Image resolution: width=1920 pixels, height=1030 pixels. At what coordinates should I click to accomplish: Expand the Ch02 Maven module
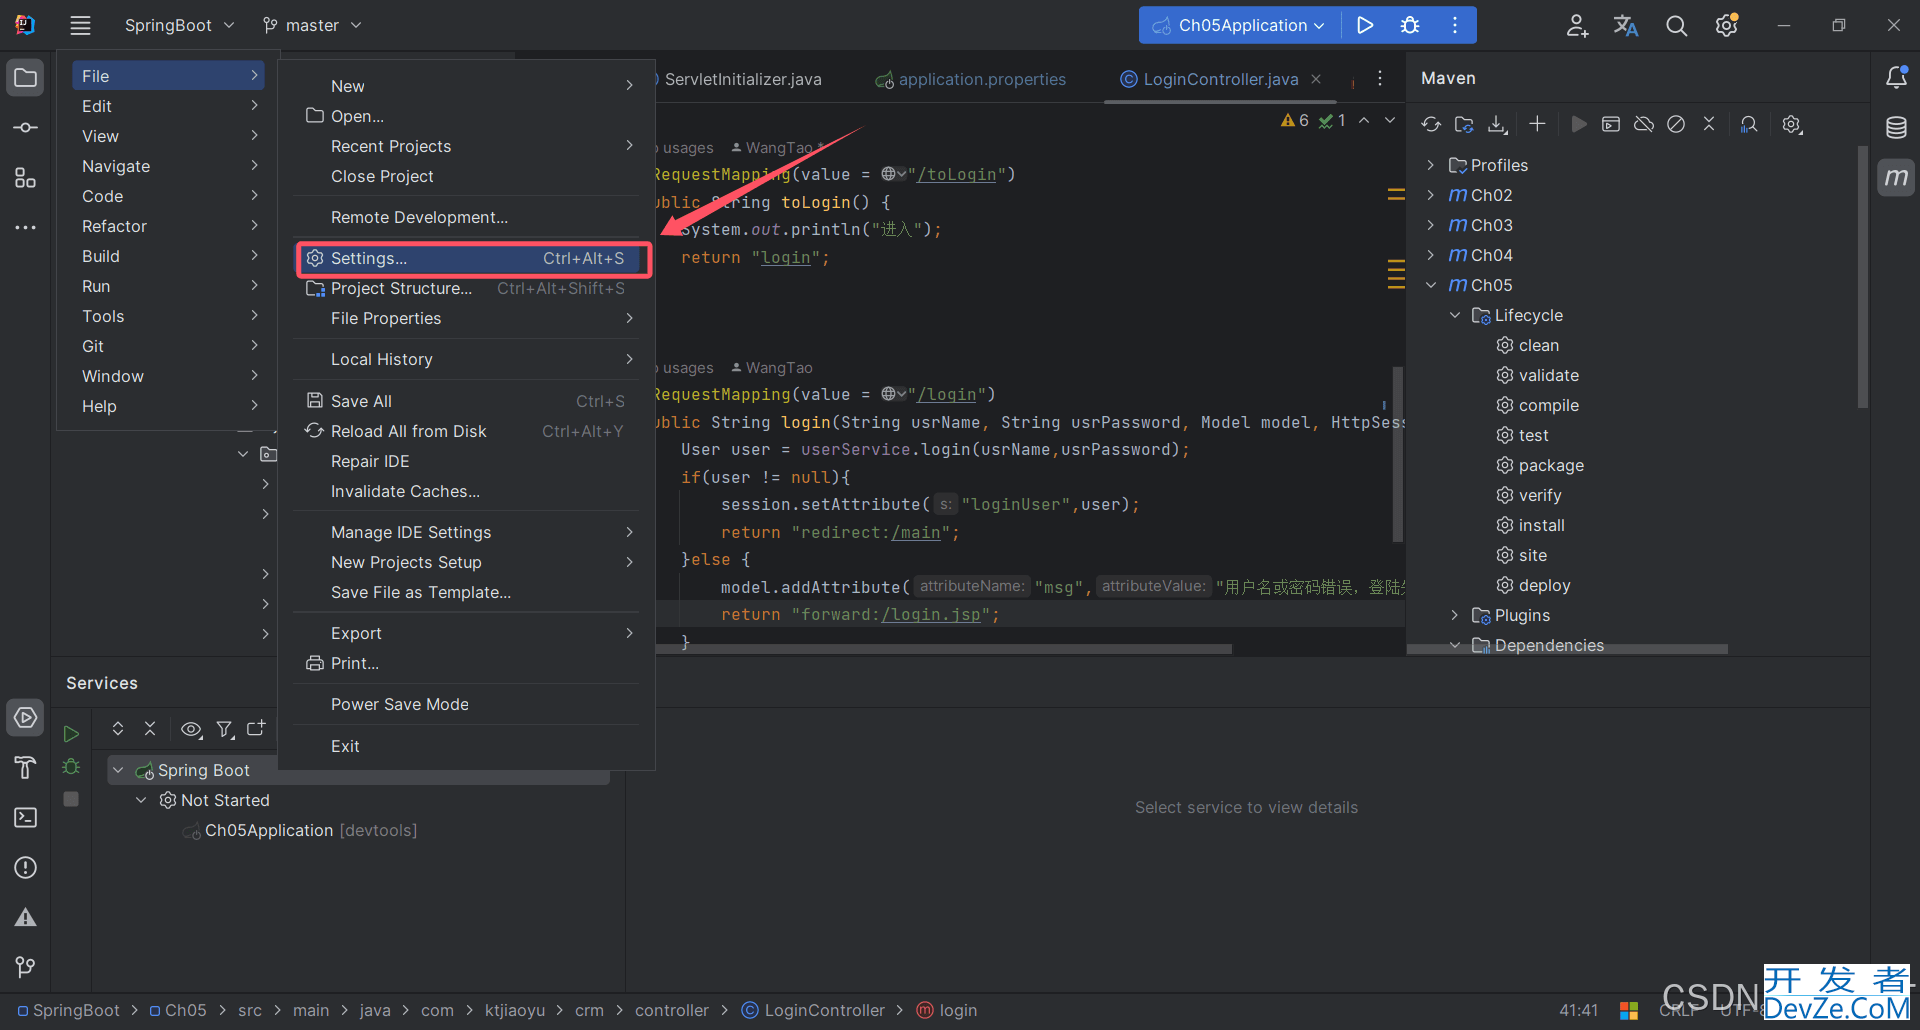coord(1431,195)
